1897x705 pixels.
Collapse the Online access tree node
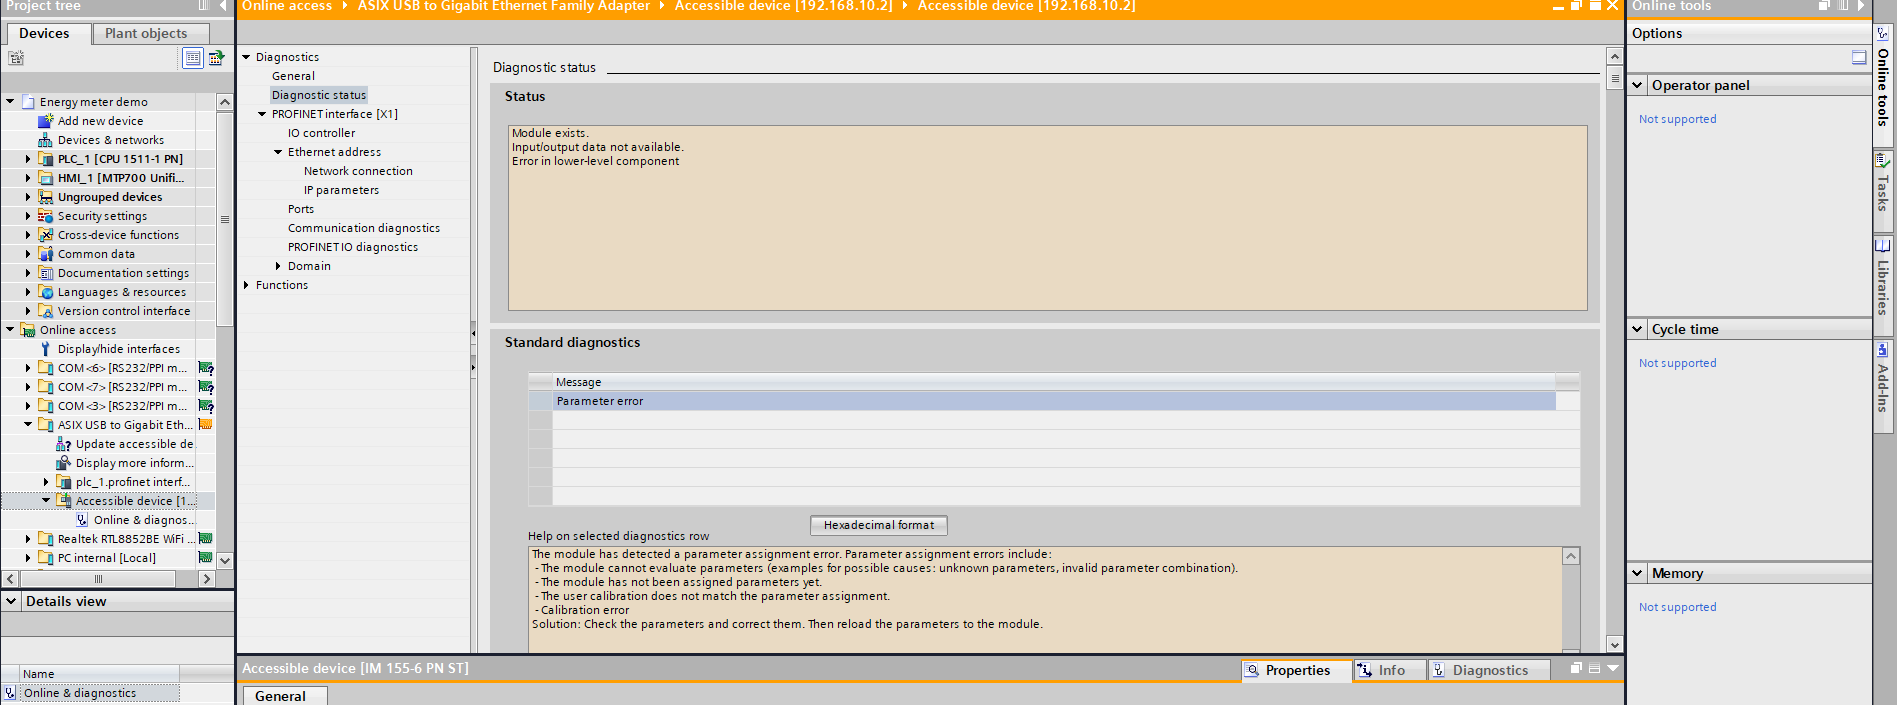point(10,330)
